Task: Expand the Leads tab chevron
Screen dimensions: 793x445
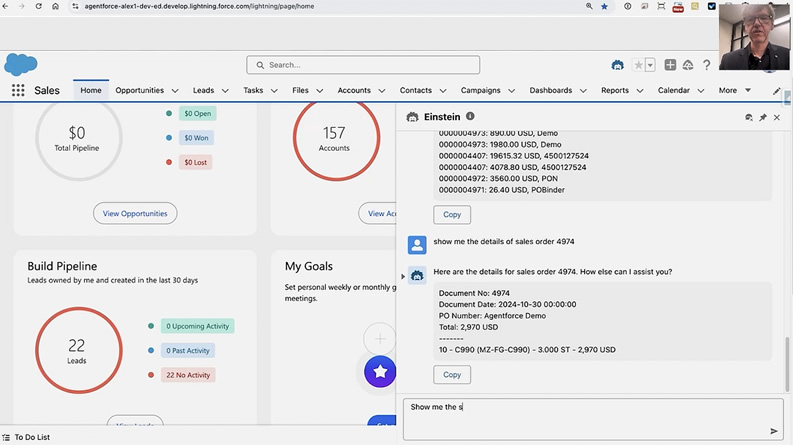Action: coord(225,91)
